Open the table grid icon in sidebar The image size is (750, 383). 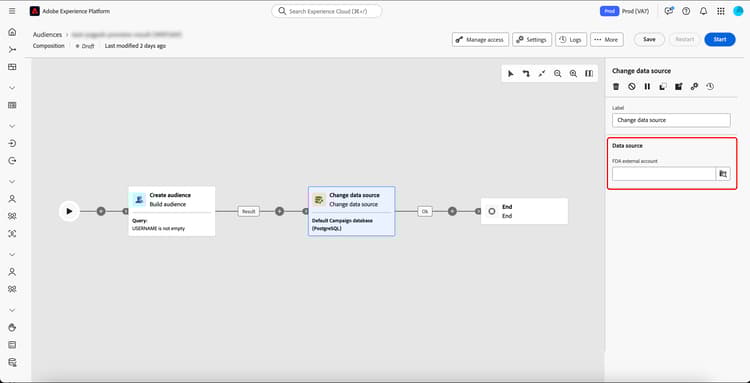(12, 105)
